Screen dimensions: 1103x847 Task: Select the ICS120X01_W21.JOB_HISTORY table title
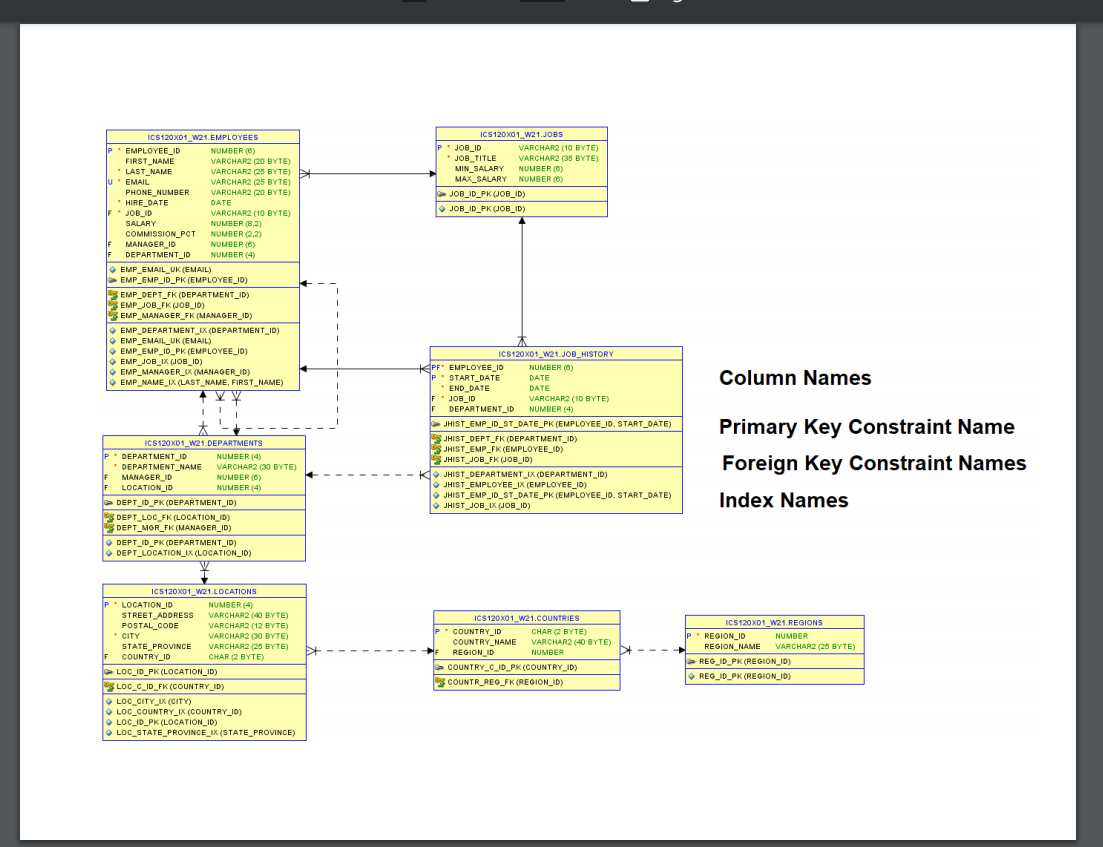click(556, 354)
